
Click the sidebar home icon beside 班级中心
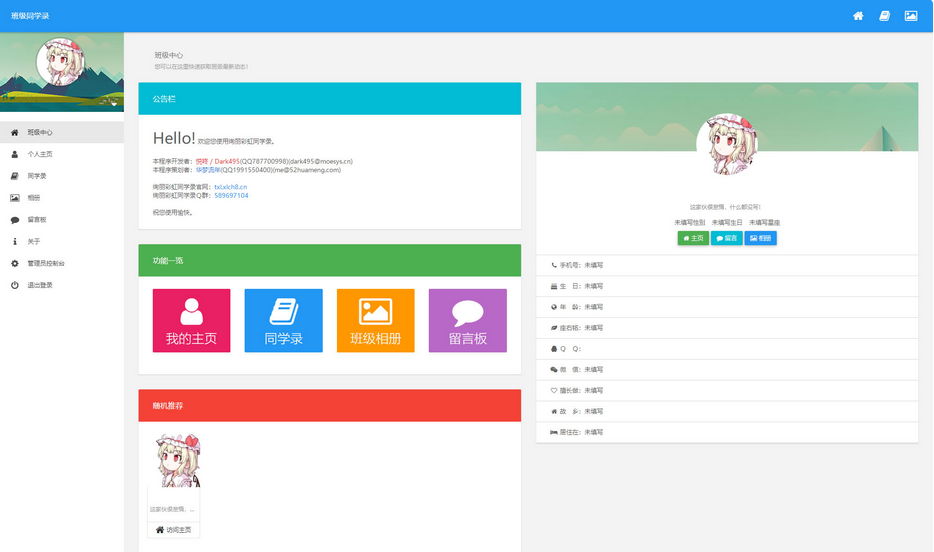14,132
